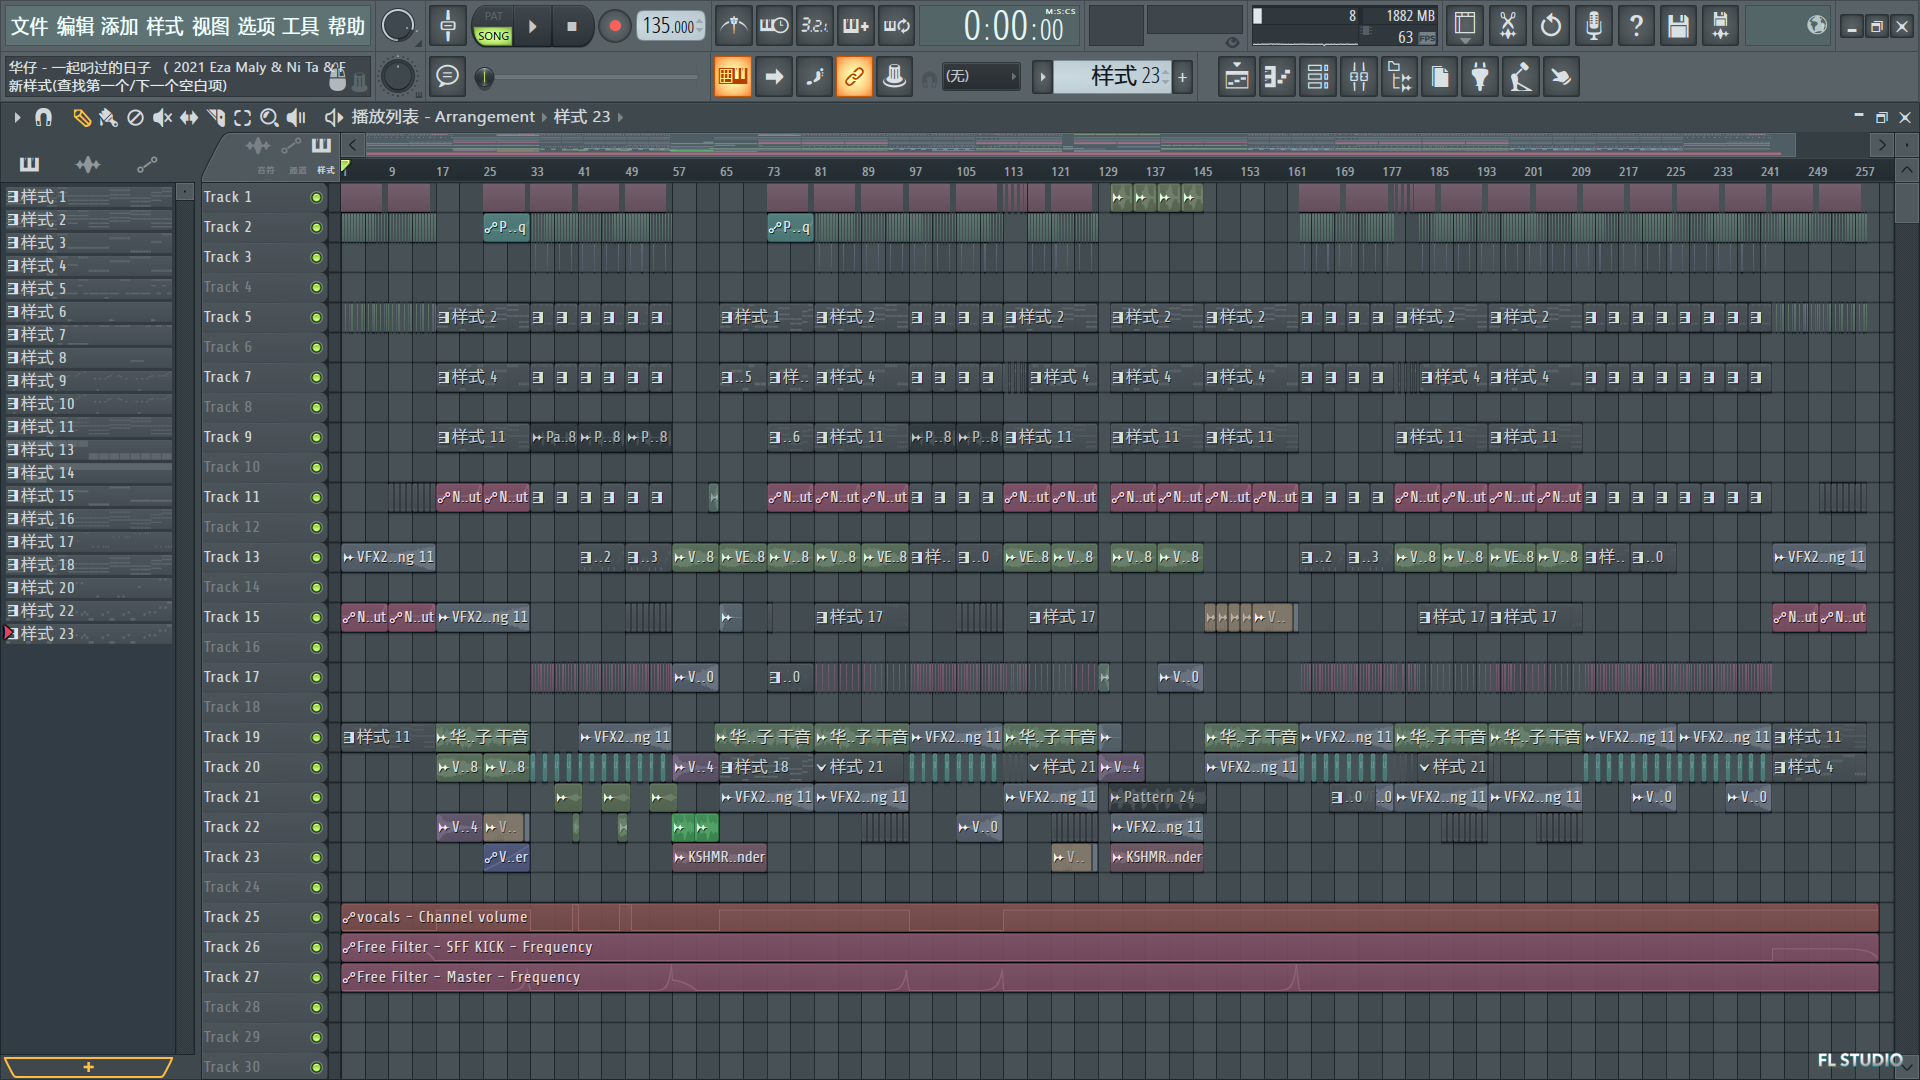Toggle wait for input before playback
This screenshot has height=1080, width=1920.
click(774, 26)
